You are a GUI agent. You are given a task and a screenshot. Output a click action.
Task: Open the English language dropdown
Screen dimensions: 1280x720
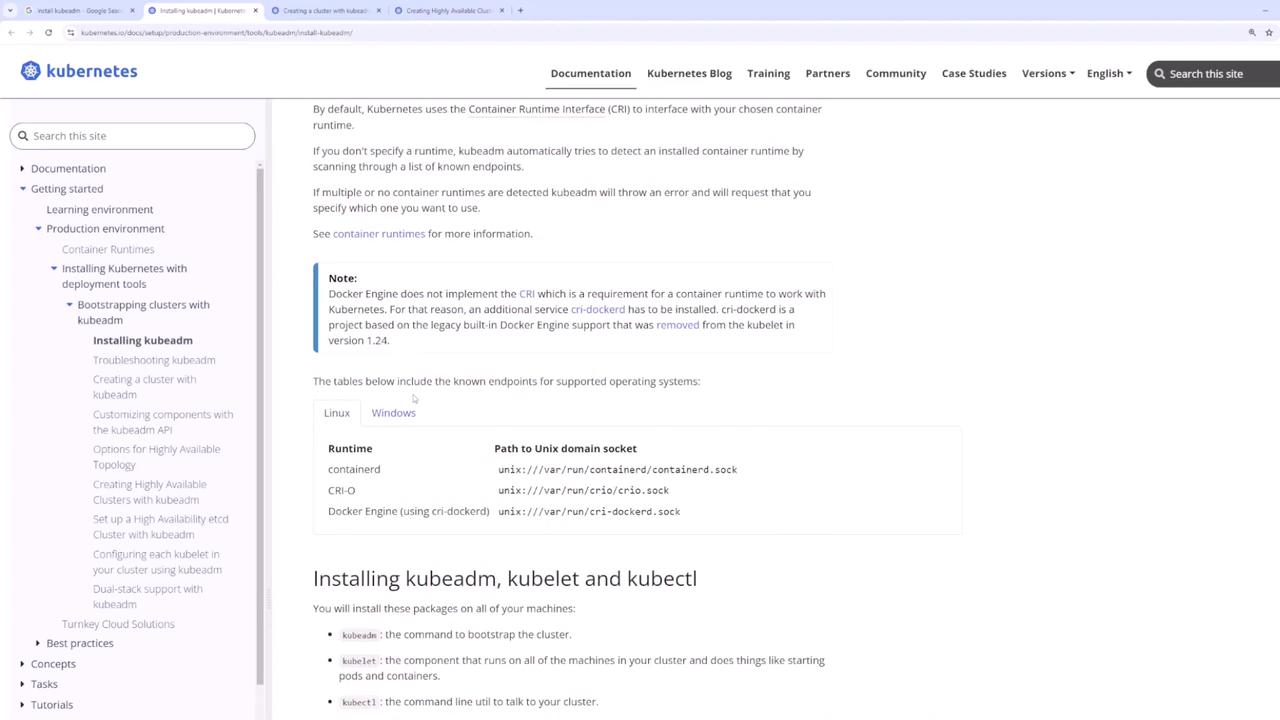tap(1109, 73)
